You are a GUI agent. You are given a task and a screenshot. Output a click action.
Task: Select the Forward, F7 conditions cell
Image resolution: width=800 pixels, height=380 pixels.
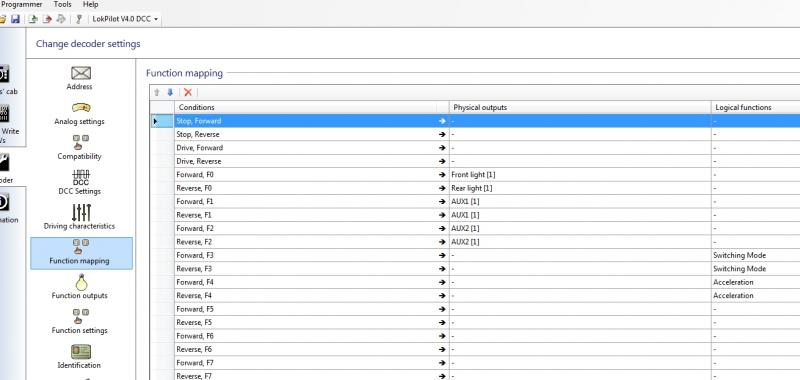pyautogui.click(x=305, y=363)
